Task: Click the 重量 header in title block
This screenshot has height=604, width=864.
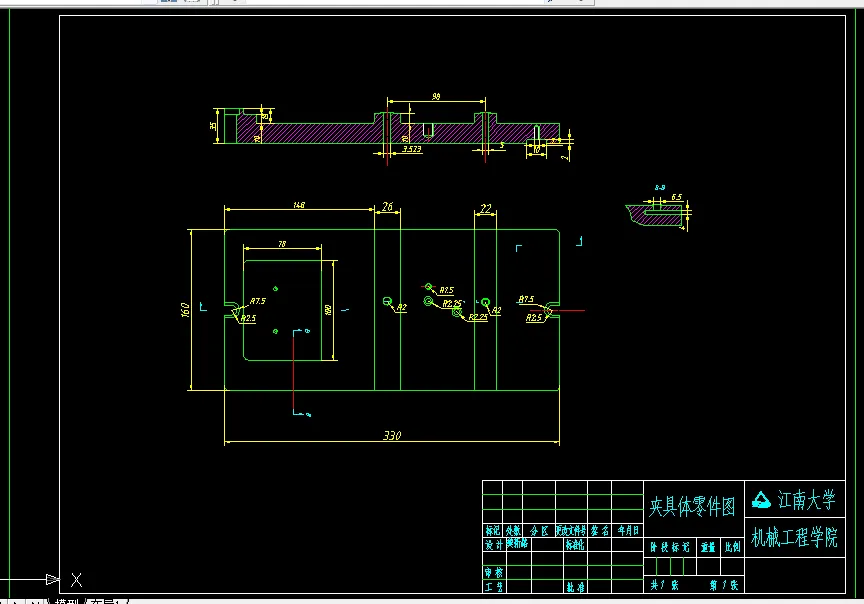Action: click(708, 547)
